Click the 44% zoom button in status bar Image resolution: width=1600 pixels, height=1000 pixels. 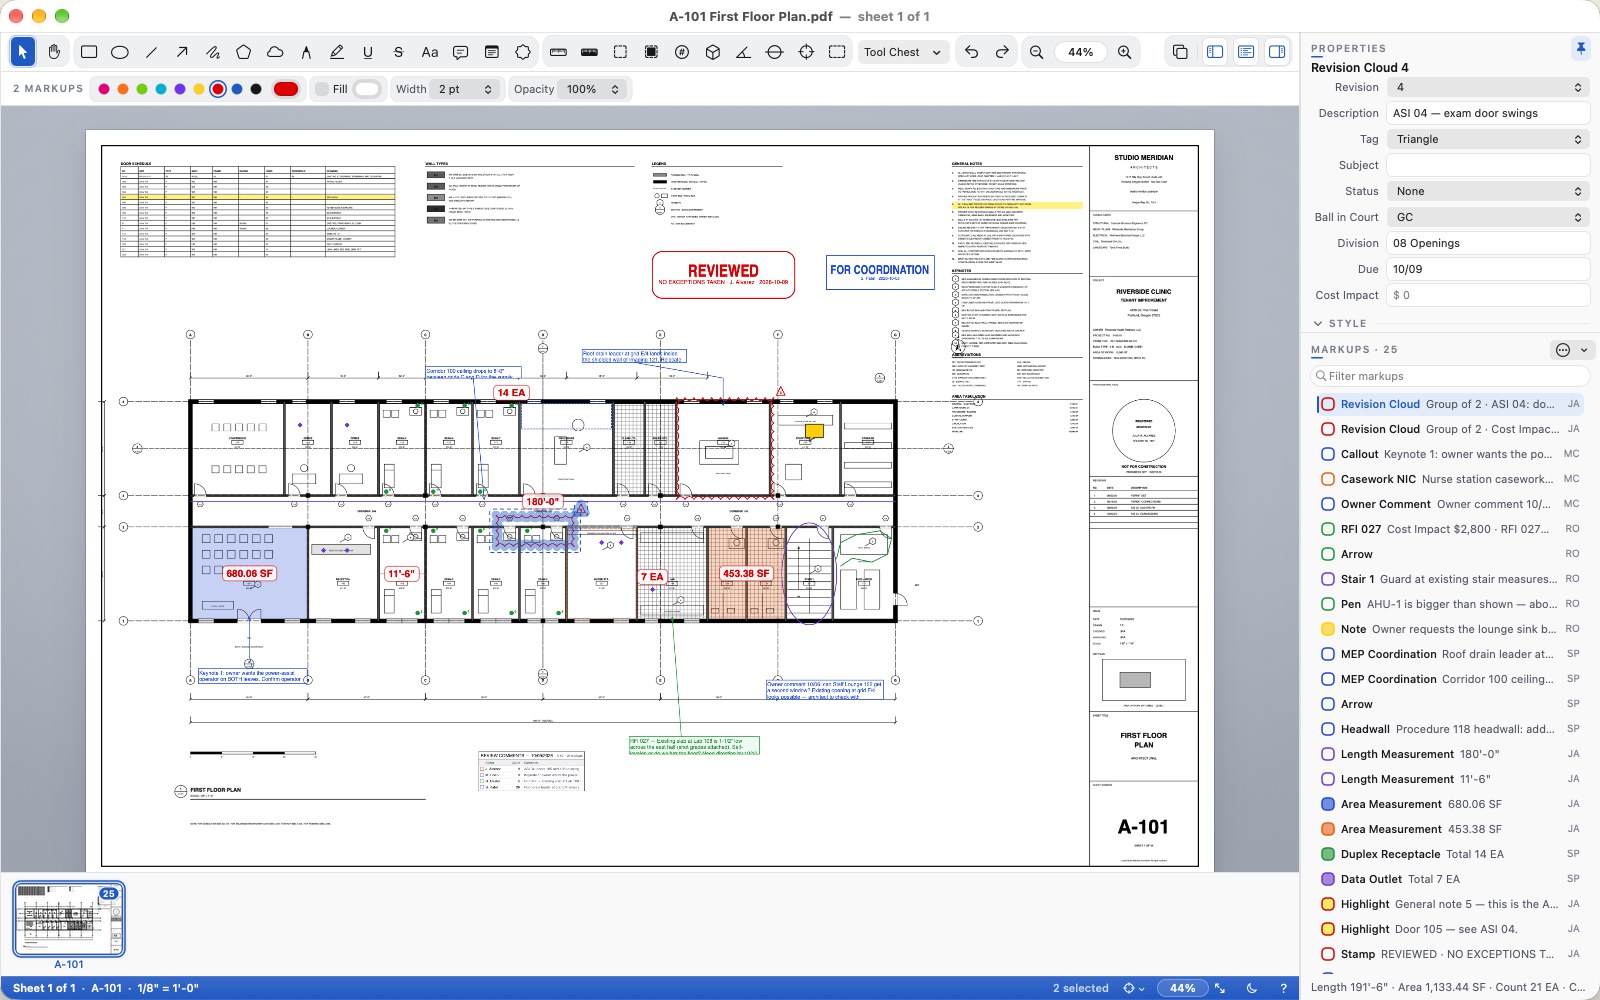pyautogui.click(x=1183, y=988)
